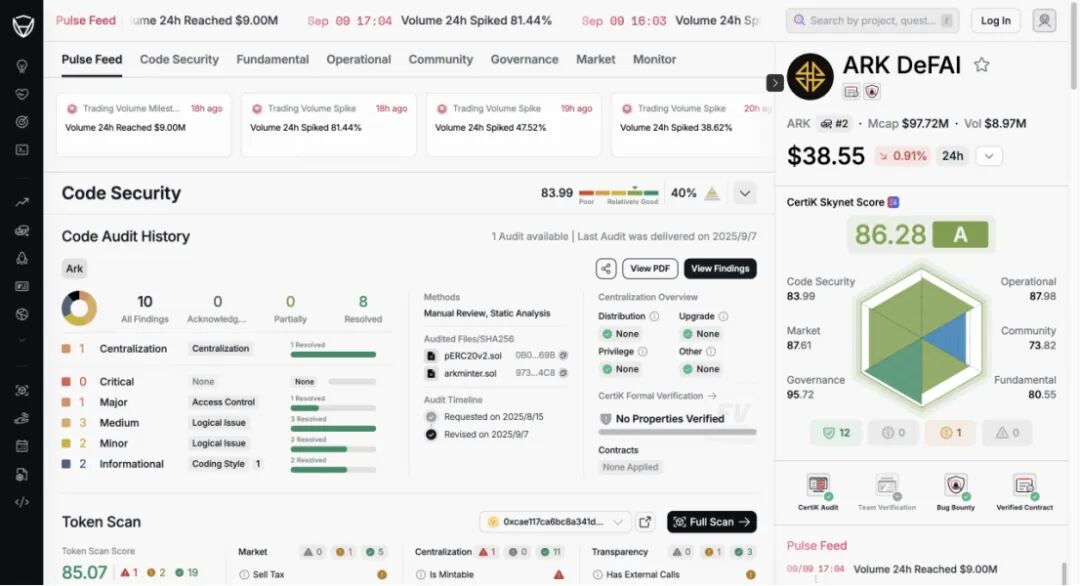
Task: Switch to the Fundamental tab
Action: coord(272,59)
